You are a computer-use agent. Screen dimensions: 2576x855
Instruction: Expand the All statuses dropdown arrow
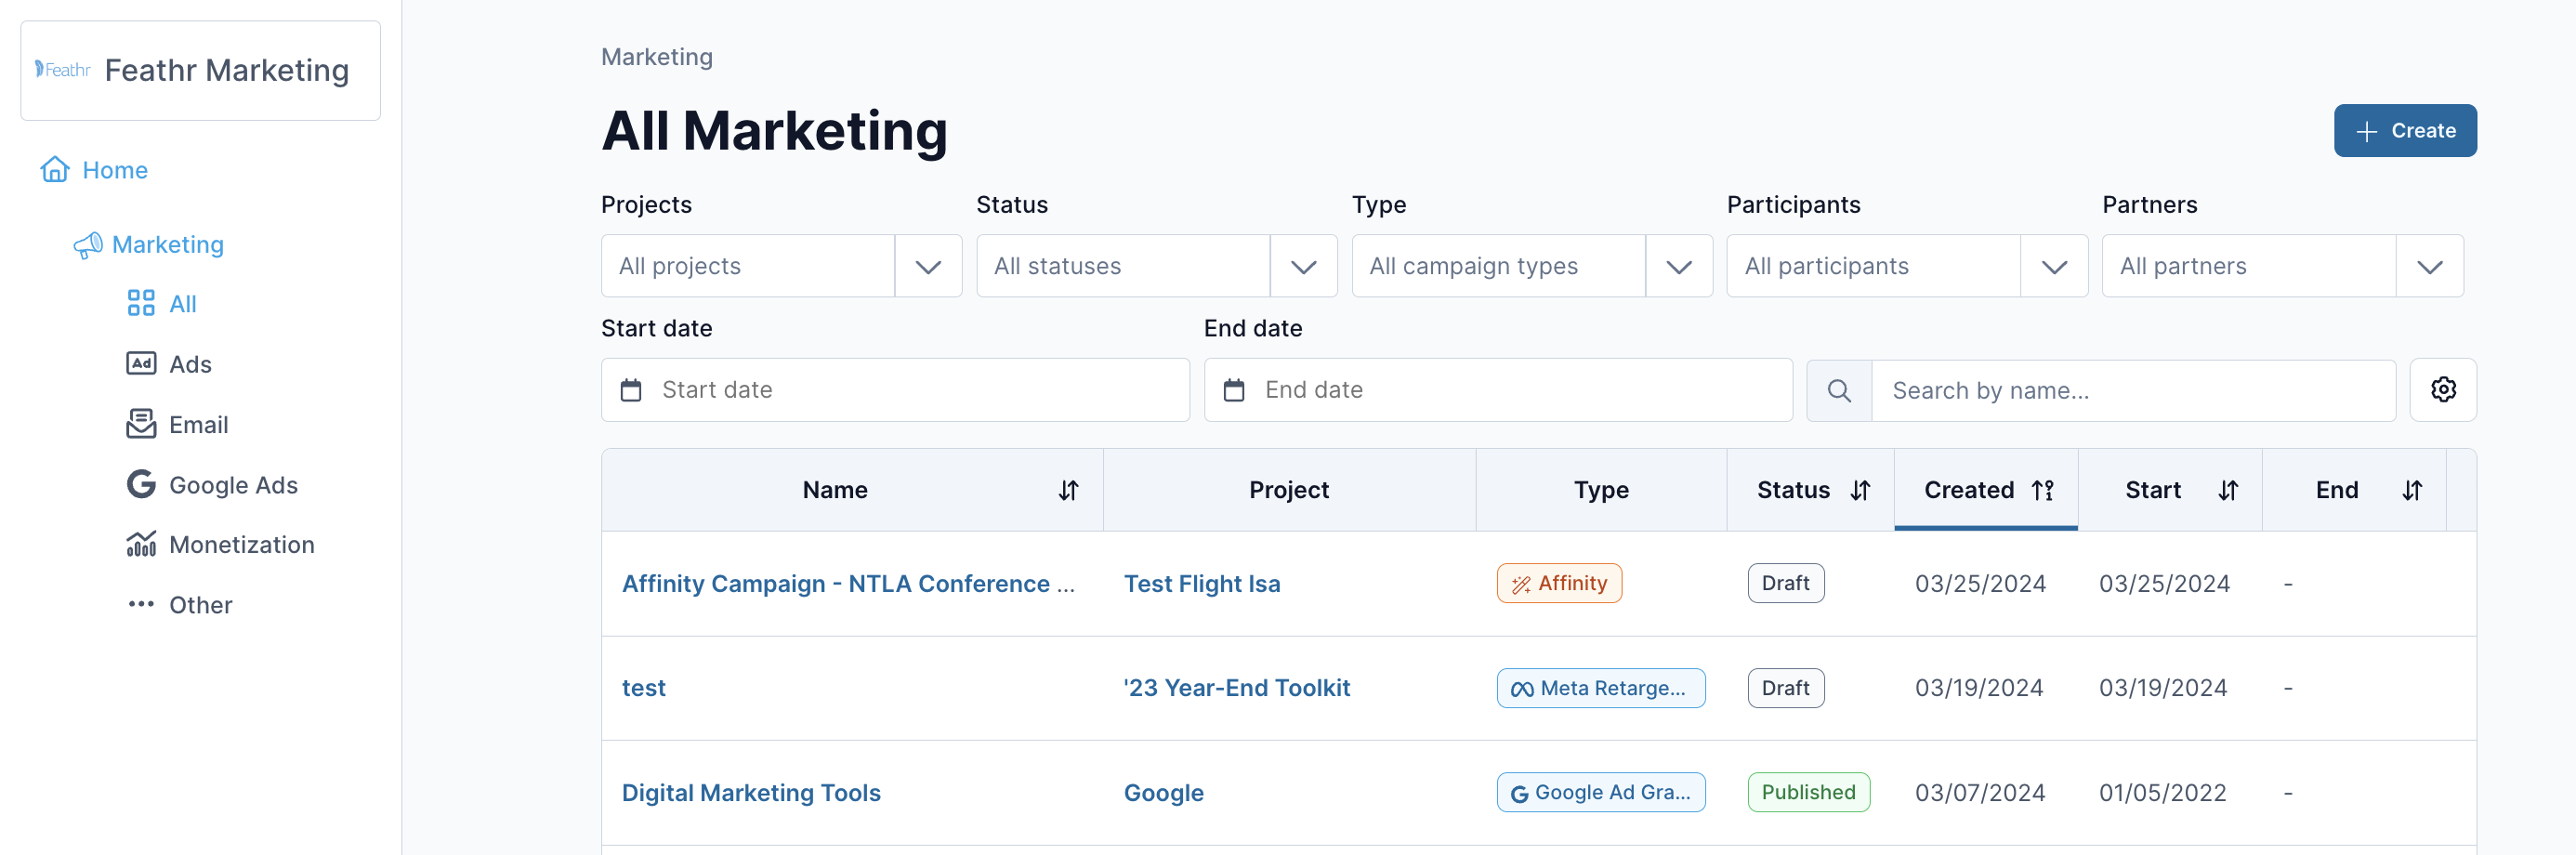pyautogui.click(x=1303, y=266)
